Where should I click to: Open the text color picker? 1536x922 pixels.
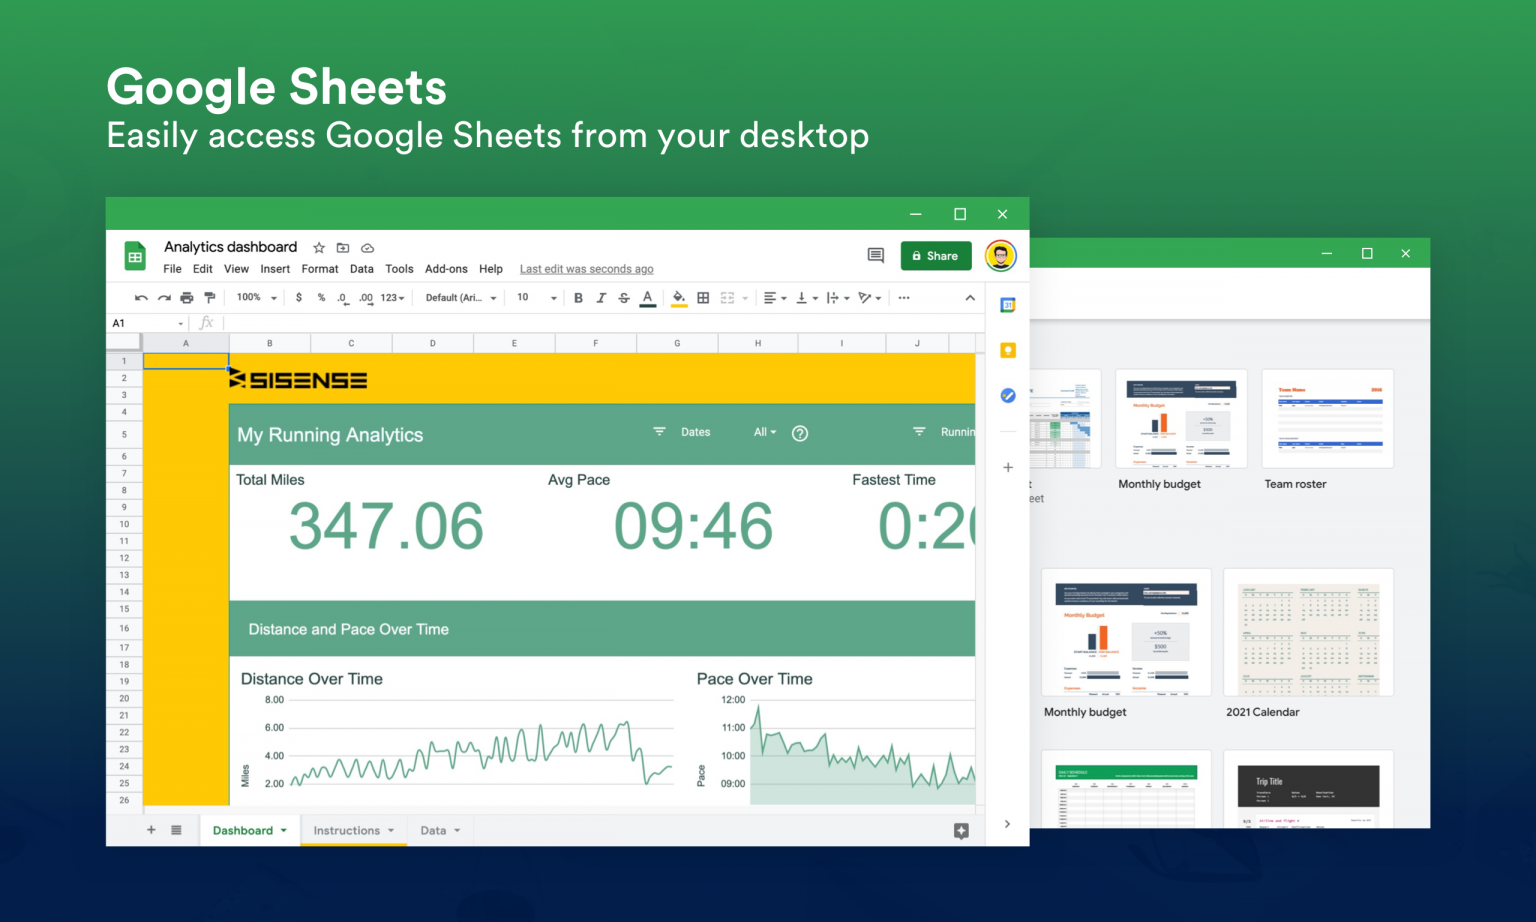coord(648,298)
